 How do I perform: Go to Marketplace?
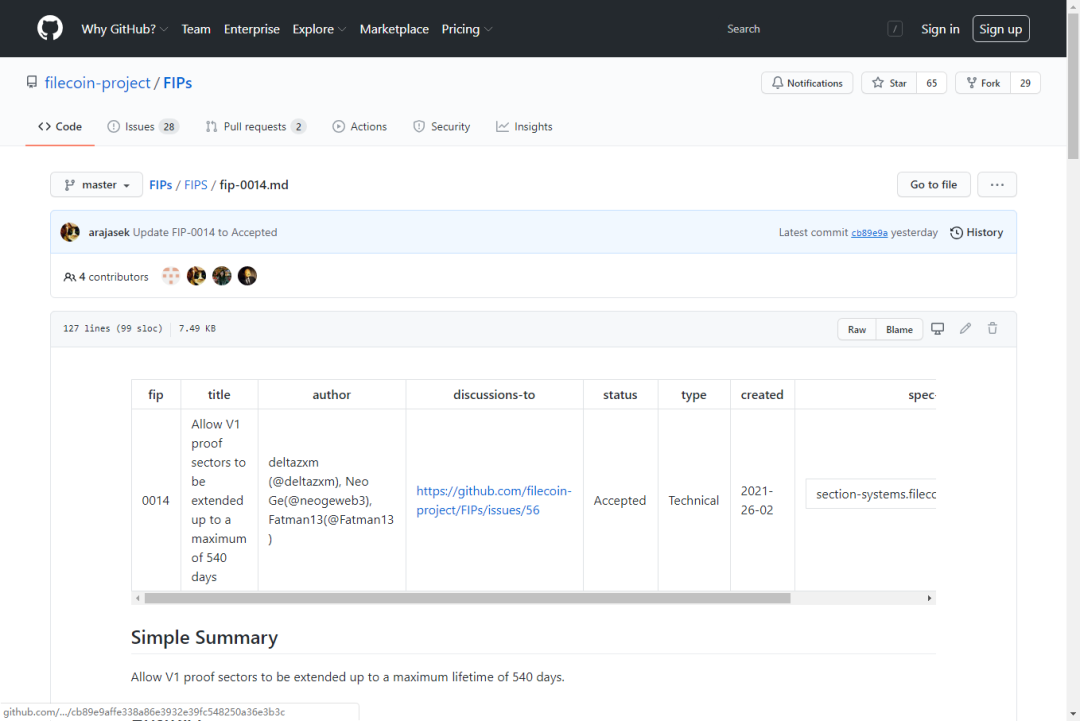pyautogui.click(x=394, y=29)
